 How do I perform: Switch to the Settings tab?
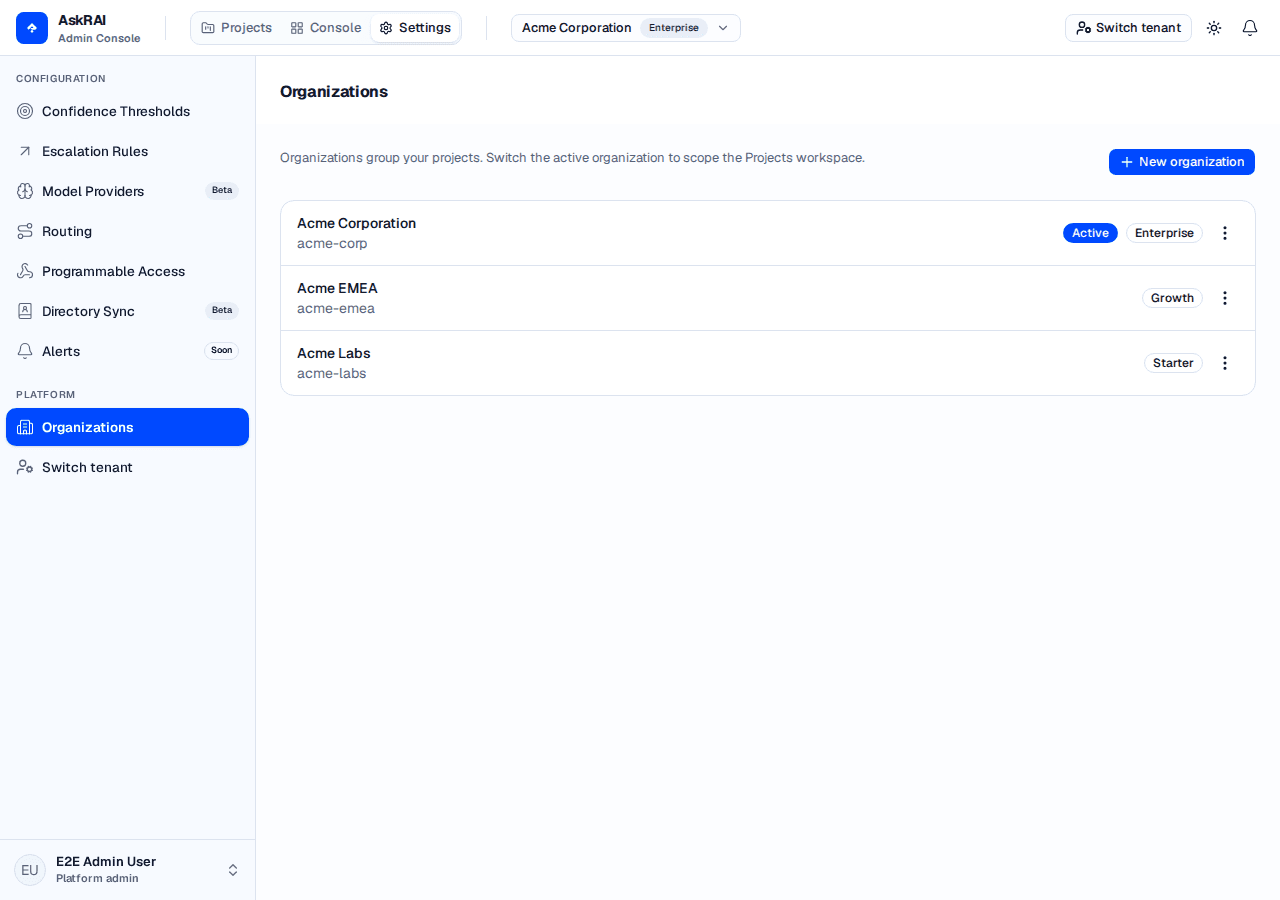[415, 28]
